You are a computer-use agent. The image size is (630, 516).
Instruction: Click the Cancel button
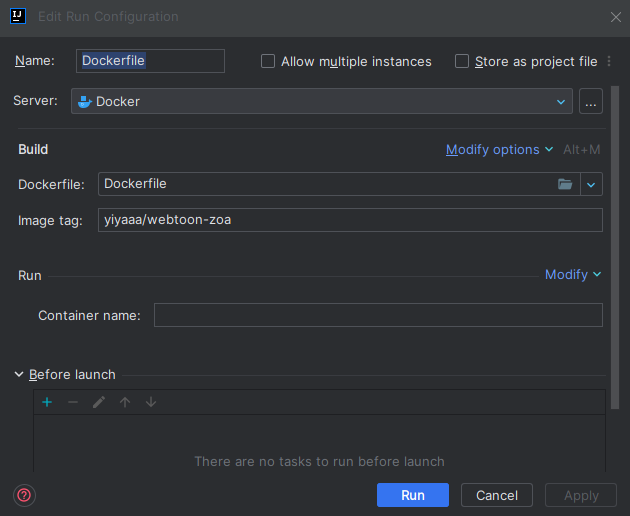point(497,495)
